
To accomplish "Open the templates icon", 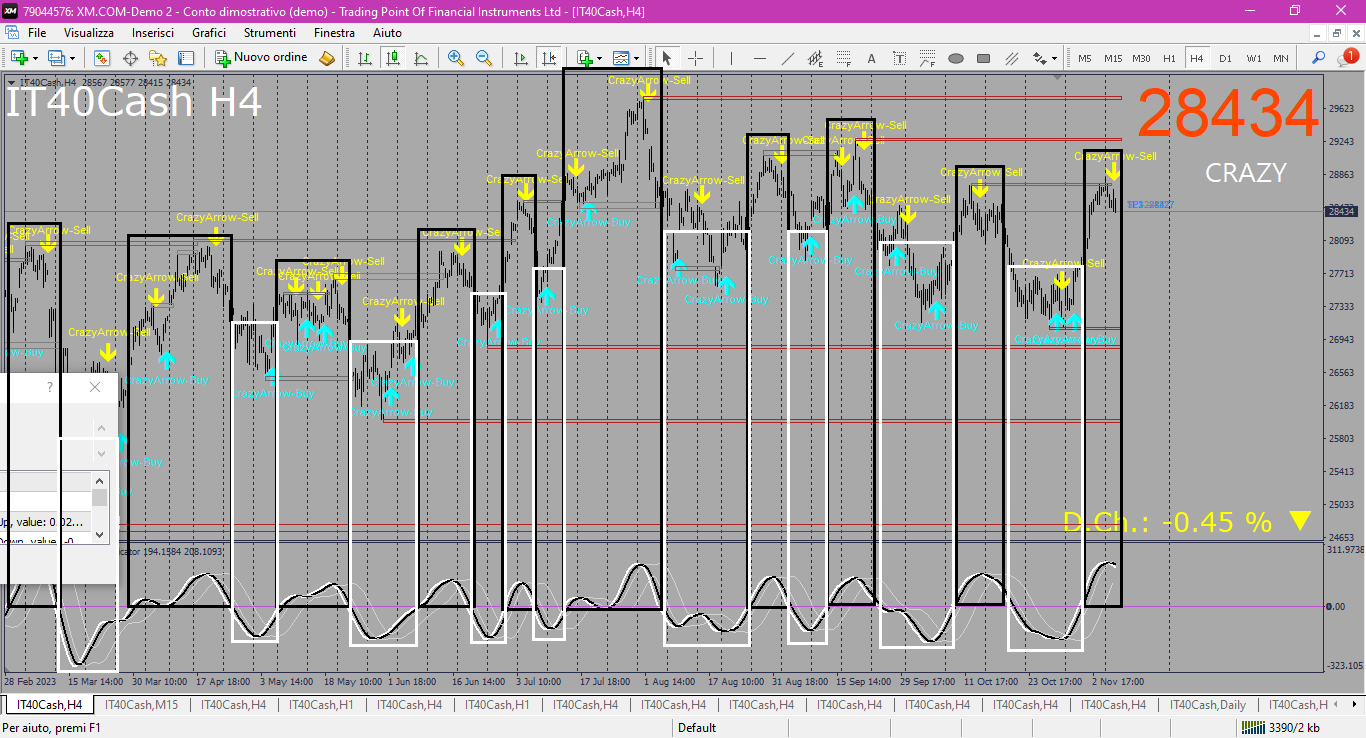I will click(x=621, y=58).
